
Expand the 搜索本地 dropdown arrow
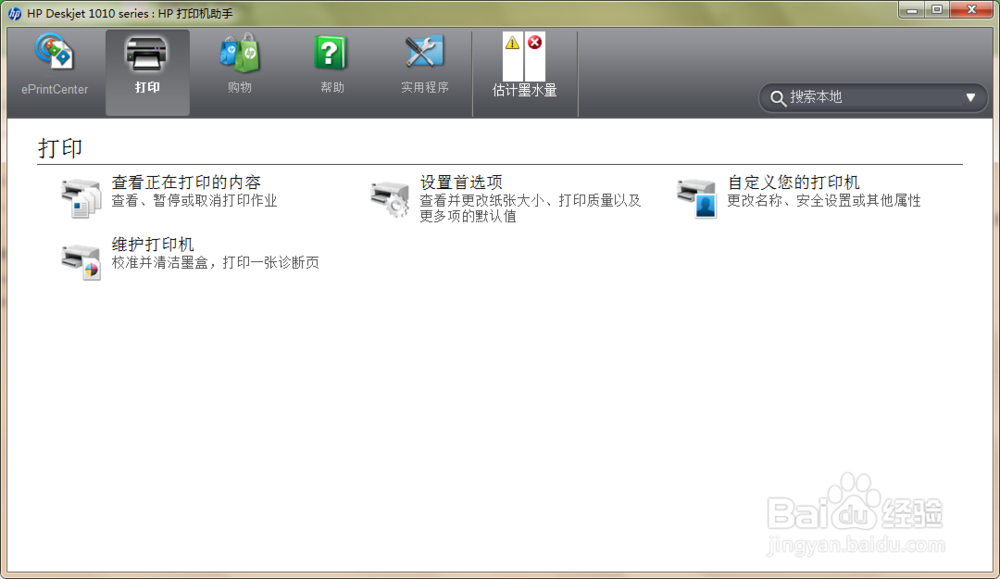click(x=971, y=98)
